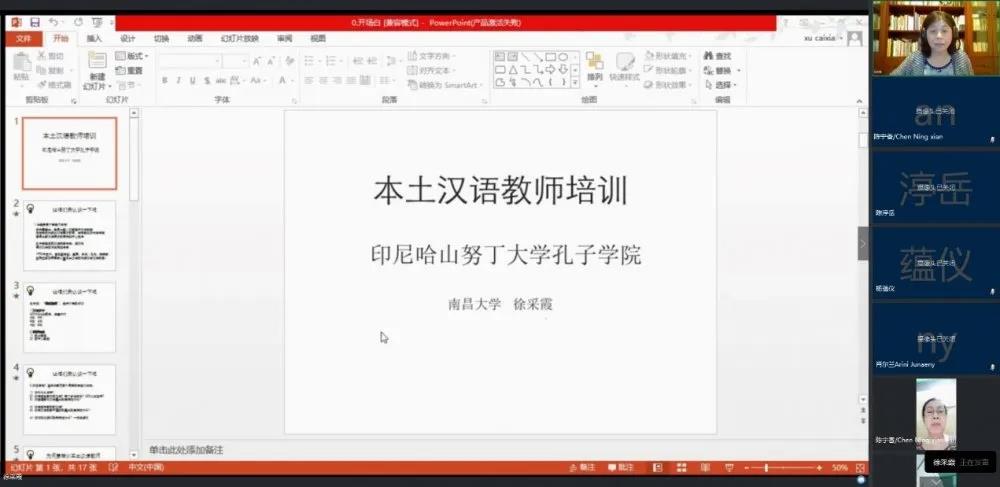Viewport: 1000px width, 487px height.
Task: Open the Align Text (对齐文本) dropdown
Action: point(432,70)
